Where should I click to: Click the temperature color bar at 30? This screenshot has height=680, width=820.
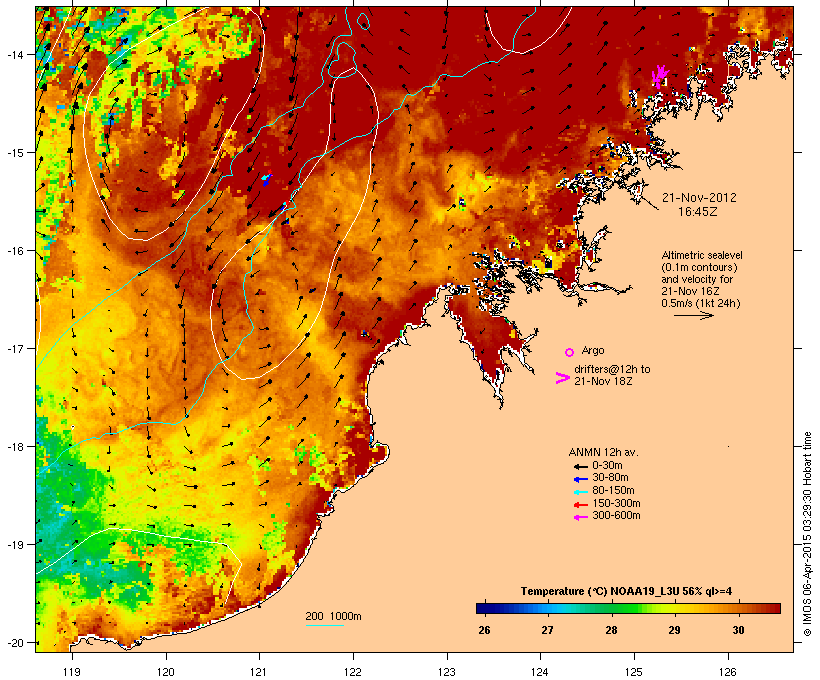point(738,608)
